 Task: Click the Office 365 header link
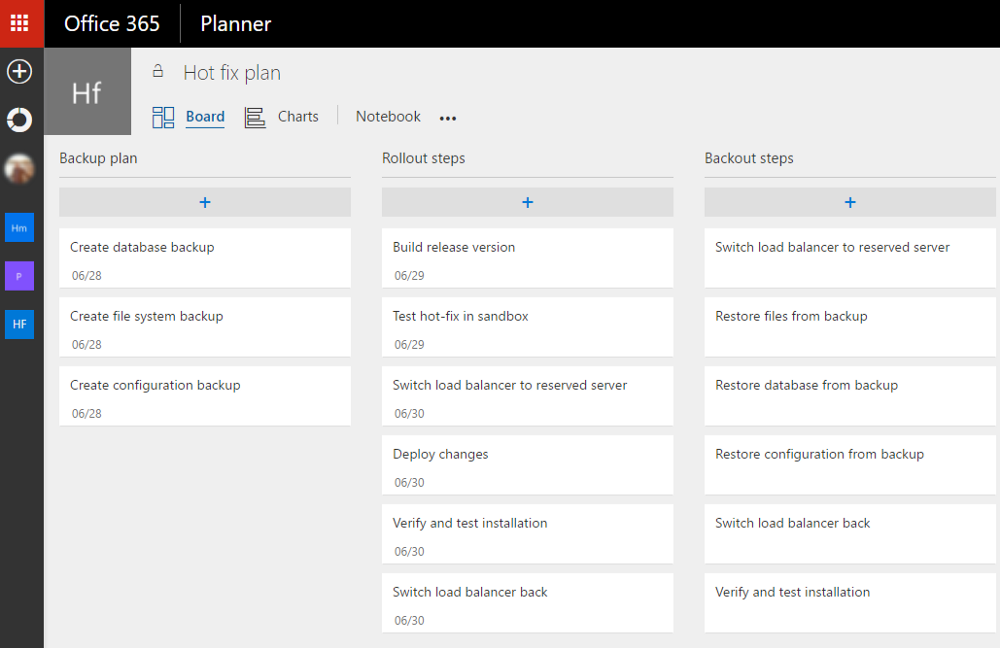112,23
